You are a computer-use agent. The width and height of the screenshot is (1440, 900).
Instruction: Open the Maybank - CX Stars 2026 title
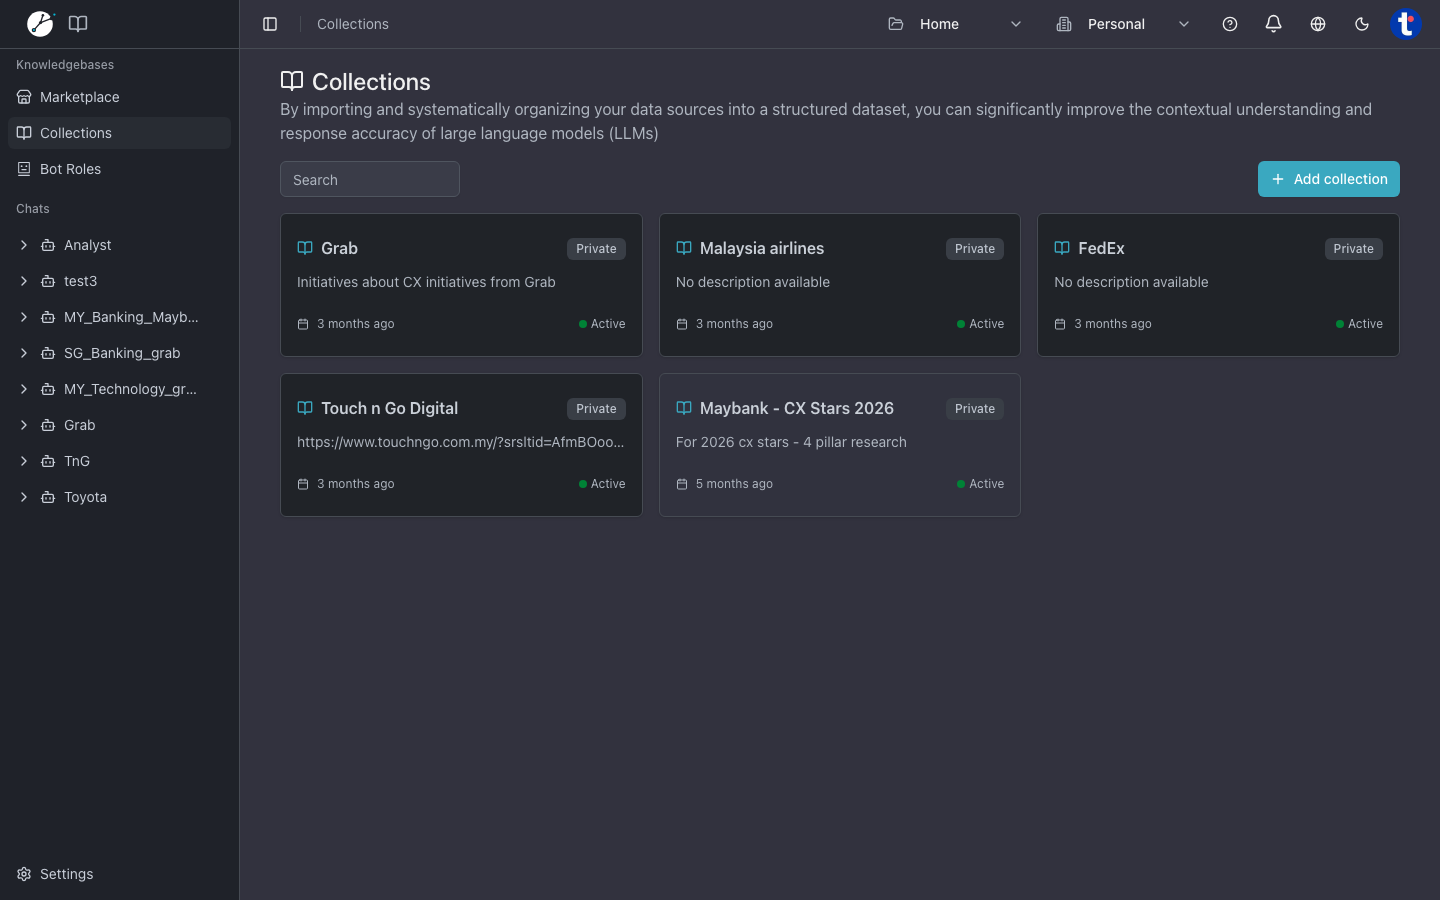pyautogui.click(x=797, y=408)
